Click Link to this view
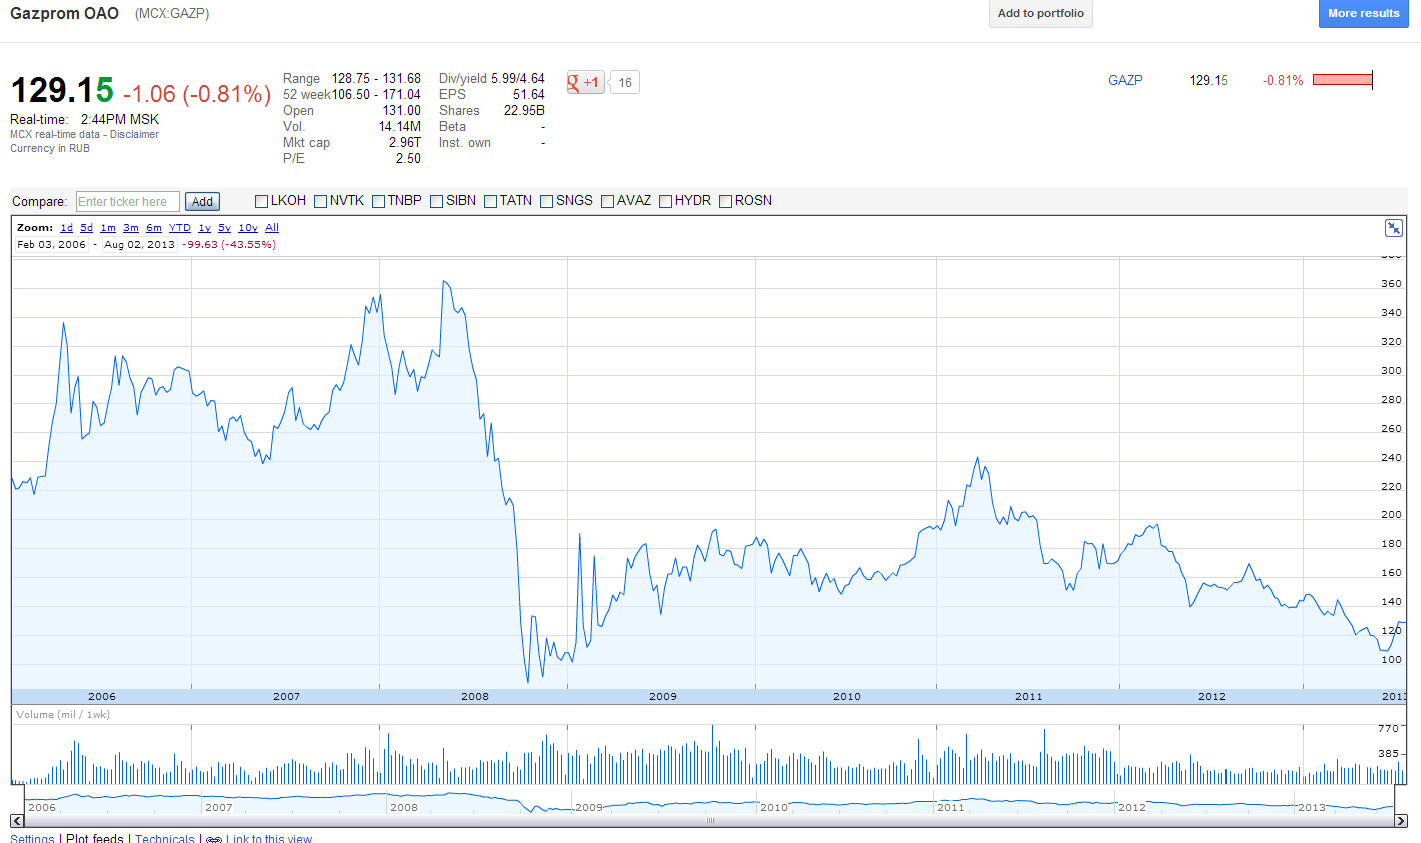 [x=269, y=839]
